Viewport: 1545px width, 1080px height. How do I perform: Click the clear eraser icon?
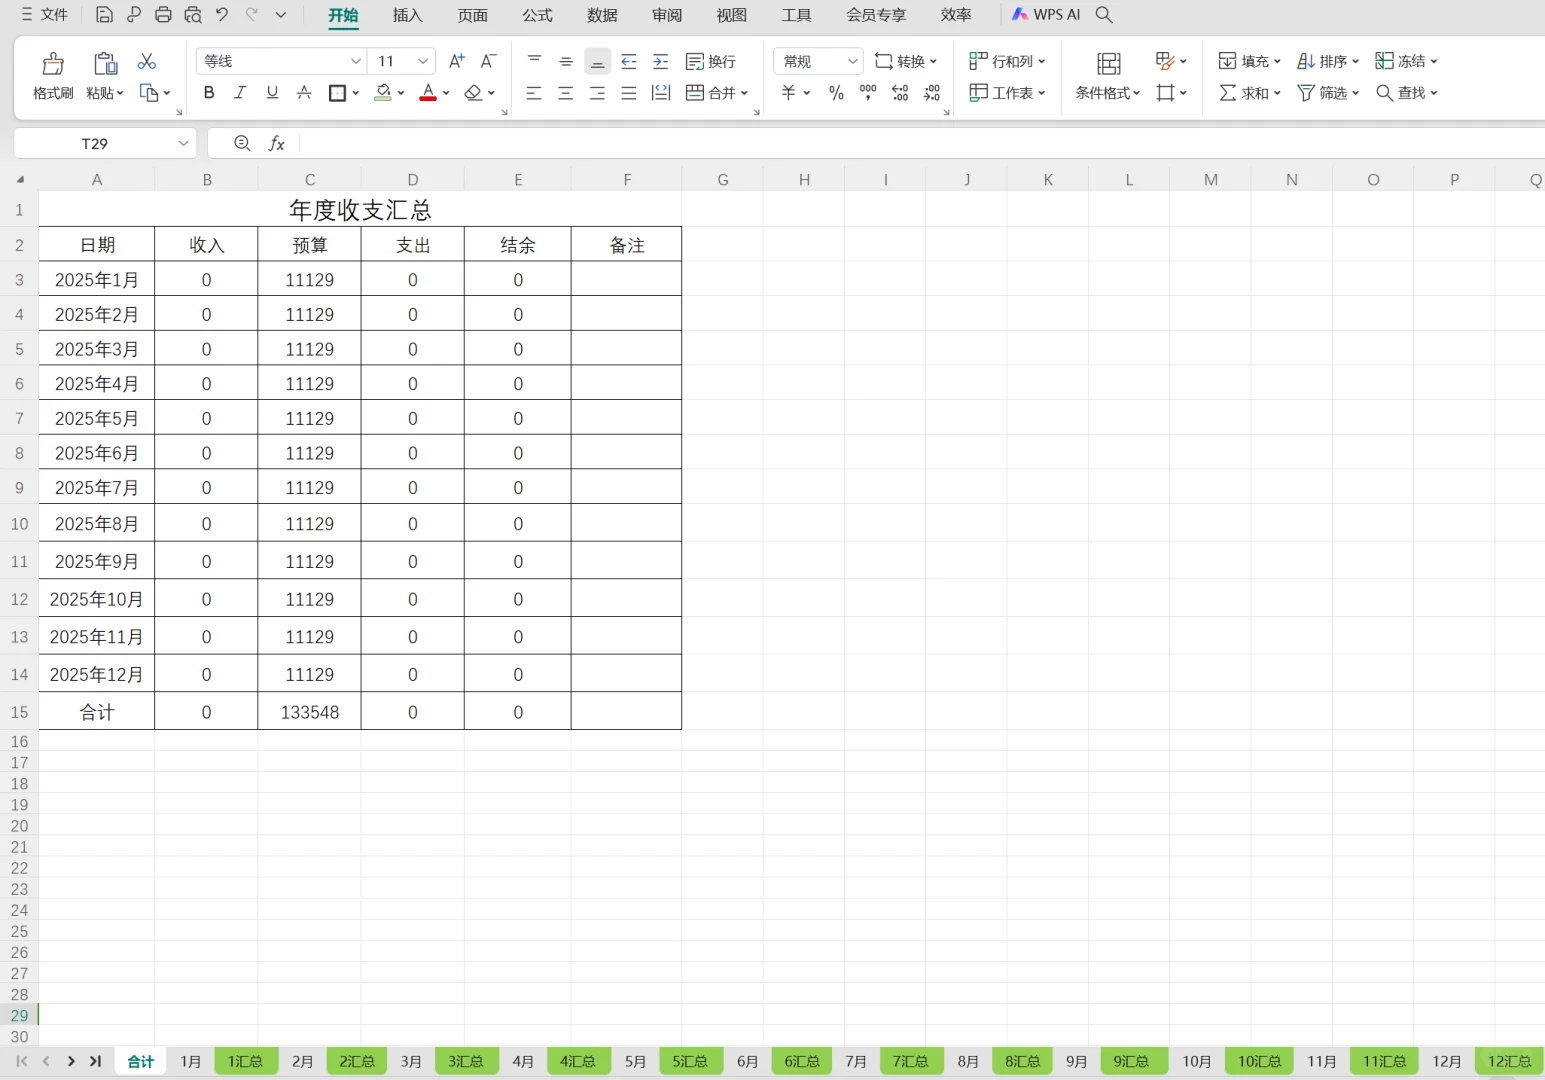tap(473, 93)
